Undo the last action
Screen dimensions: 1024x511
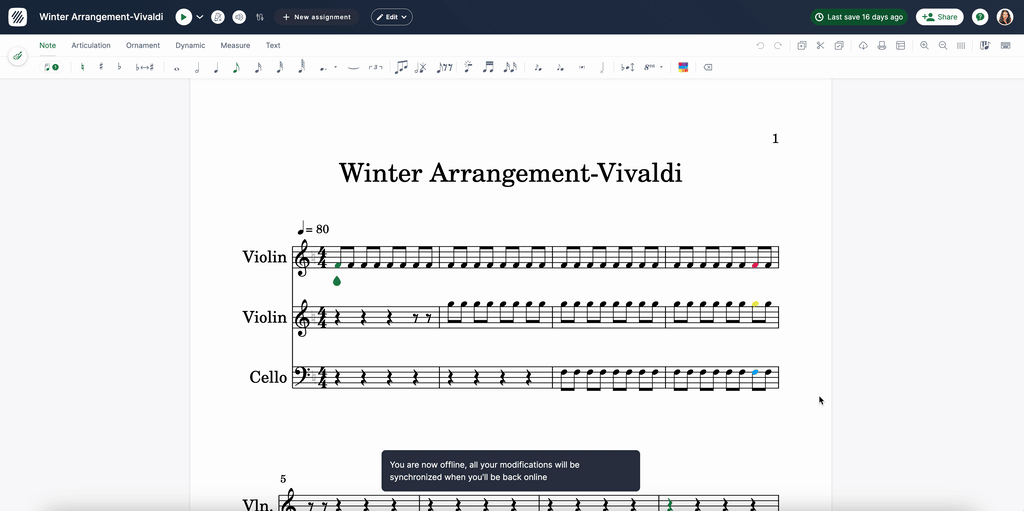[x=760, y=46]
